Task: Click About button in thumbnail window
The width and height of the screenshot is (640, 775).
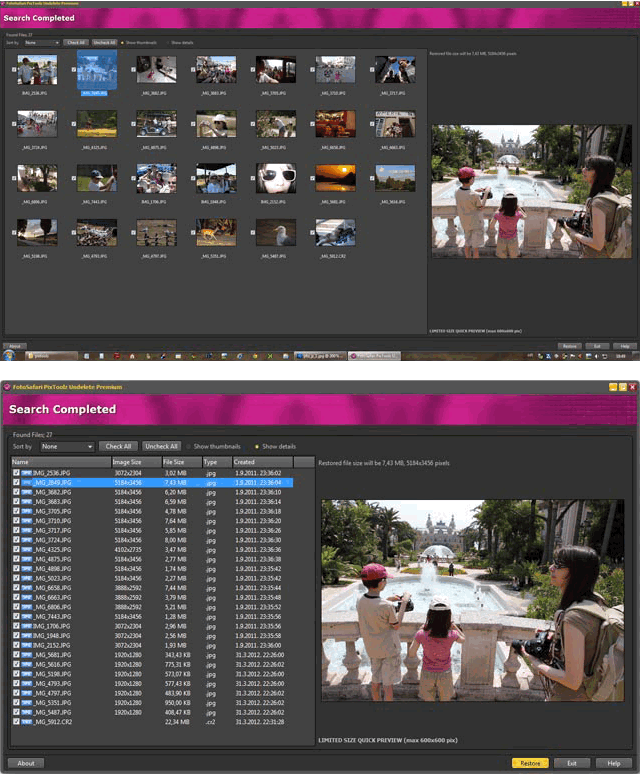Action: (15, 346)
